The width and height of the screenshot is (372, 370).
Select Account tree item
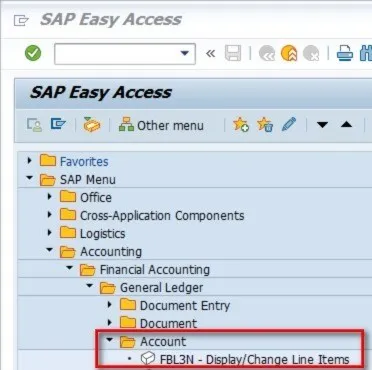(x=163, y=342)
